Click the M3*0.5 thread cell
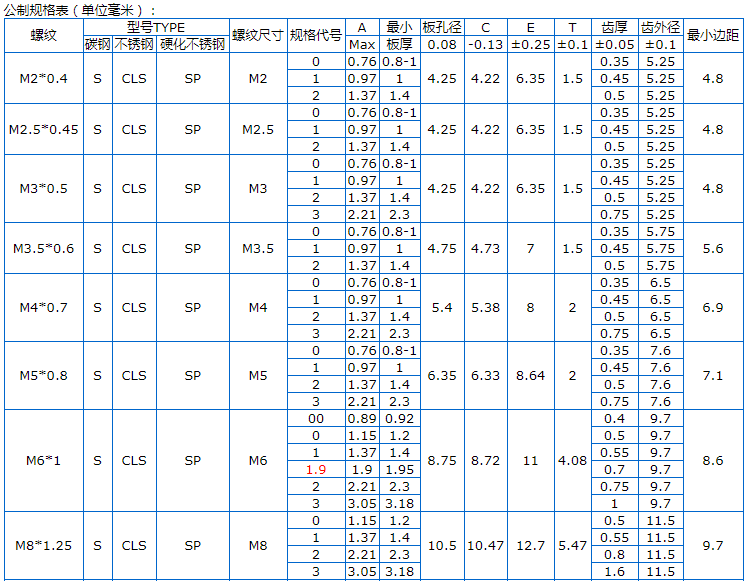The width and height of the screenshot is (746, 581). tap(44, 189)
